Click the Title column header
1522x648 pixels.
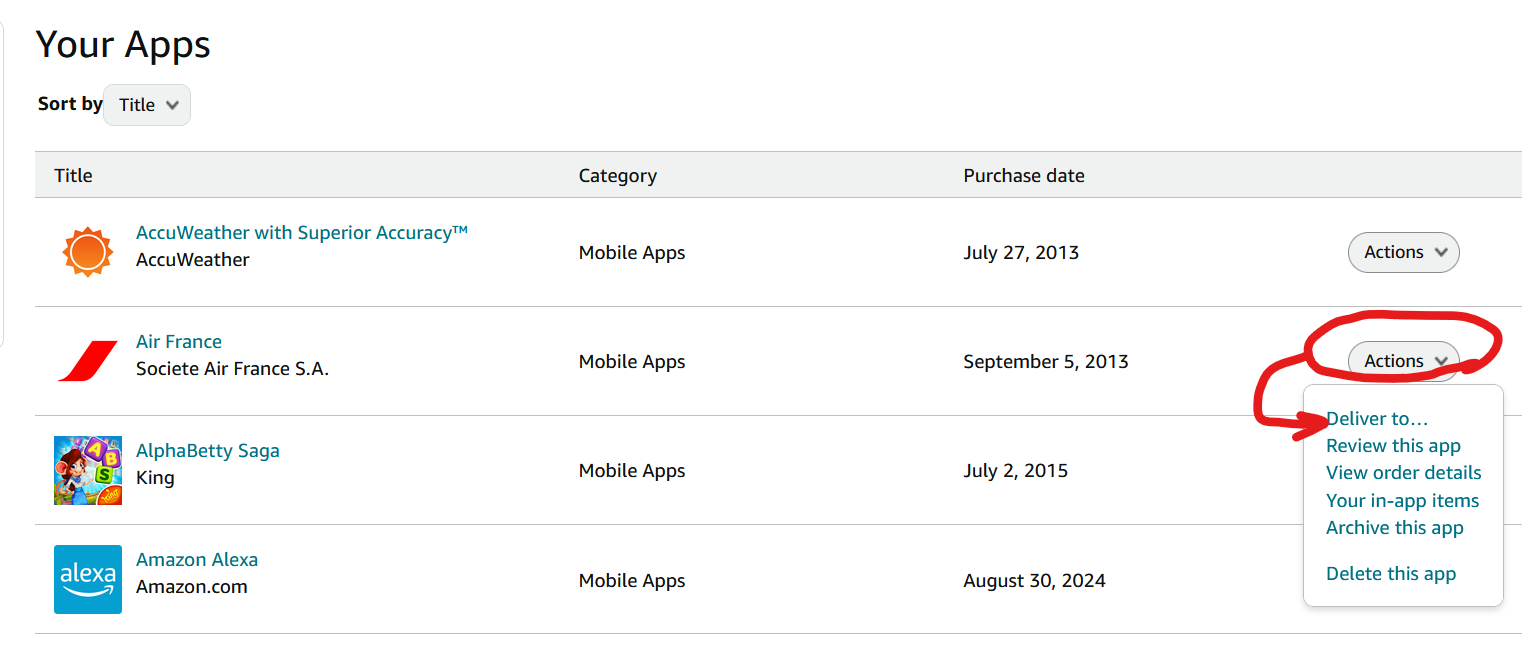point(73,175)
